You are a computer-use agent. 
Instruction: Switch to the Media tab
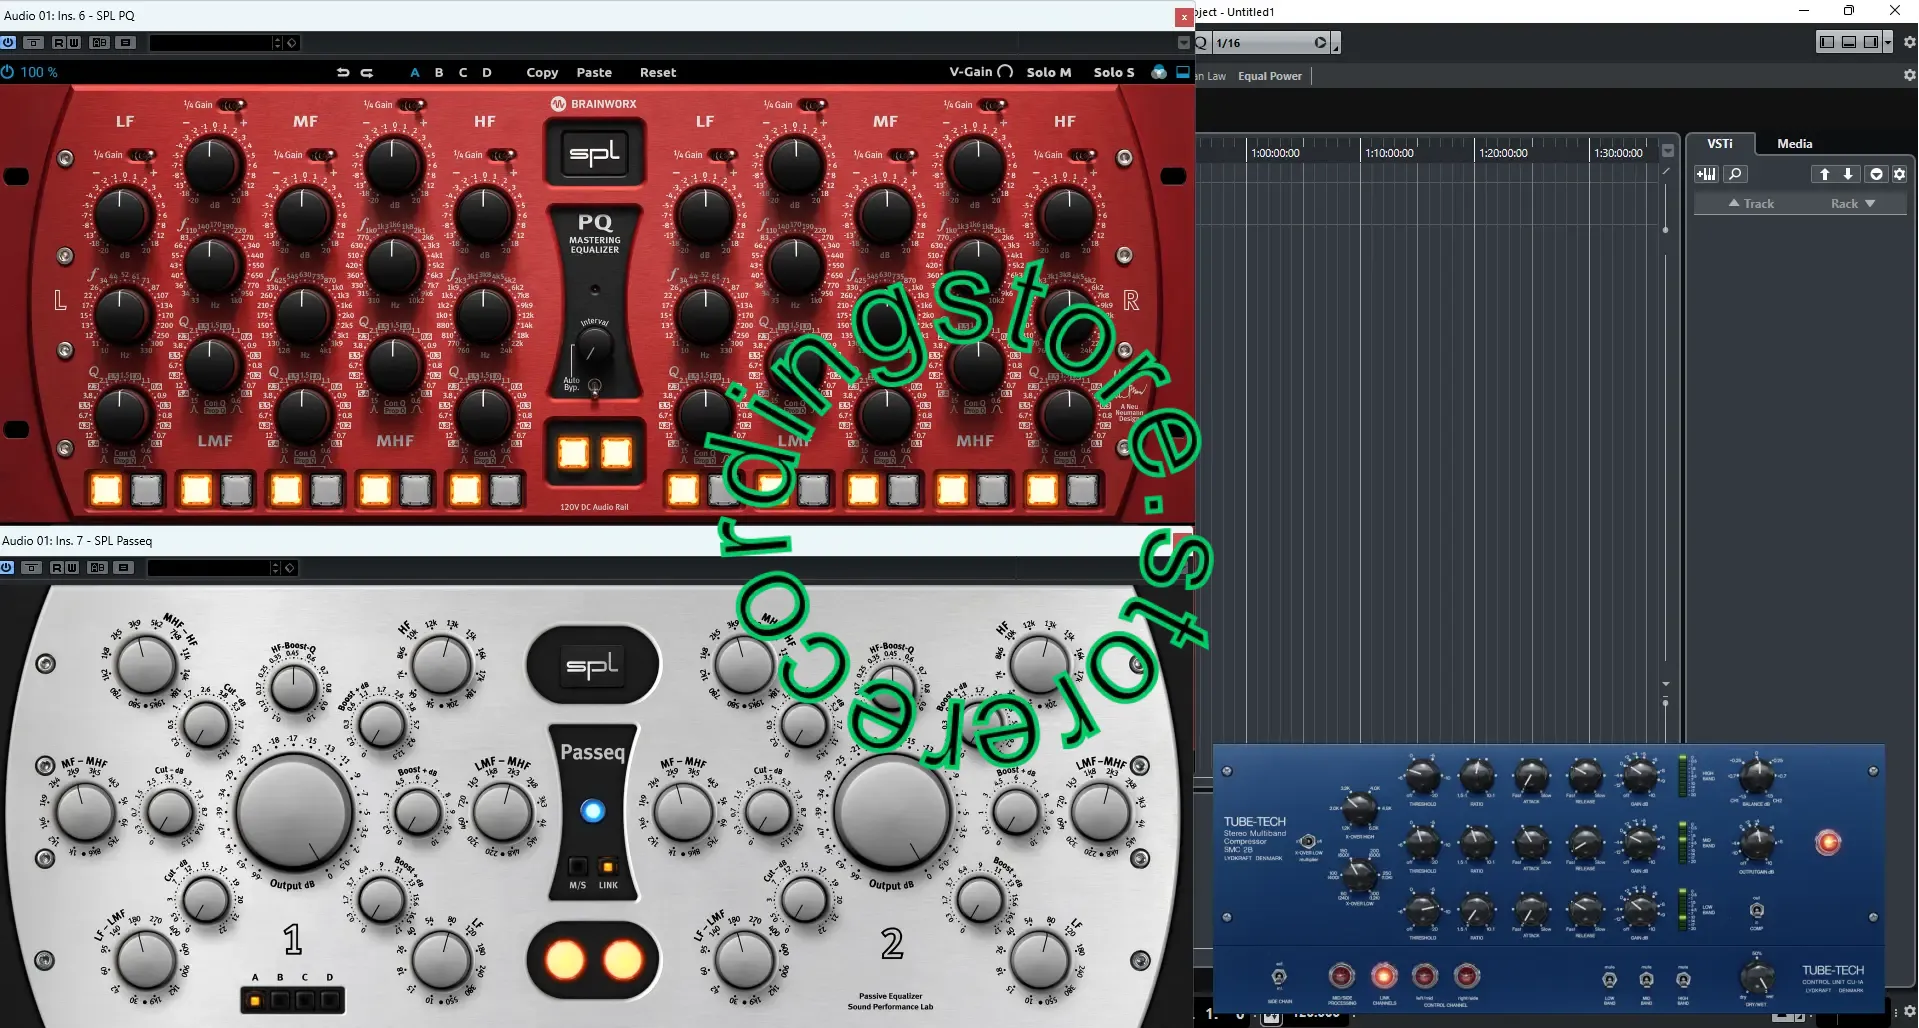click(x=1794, y=144)
